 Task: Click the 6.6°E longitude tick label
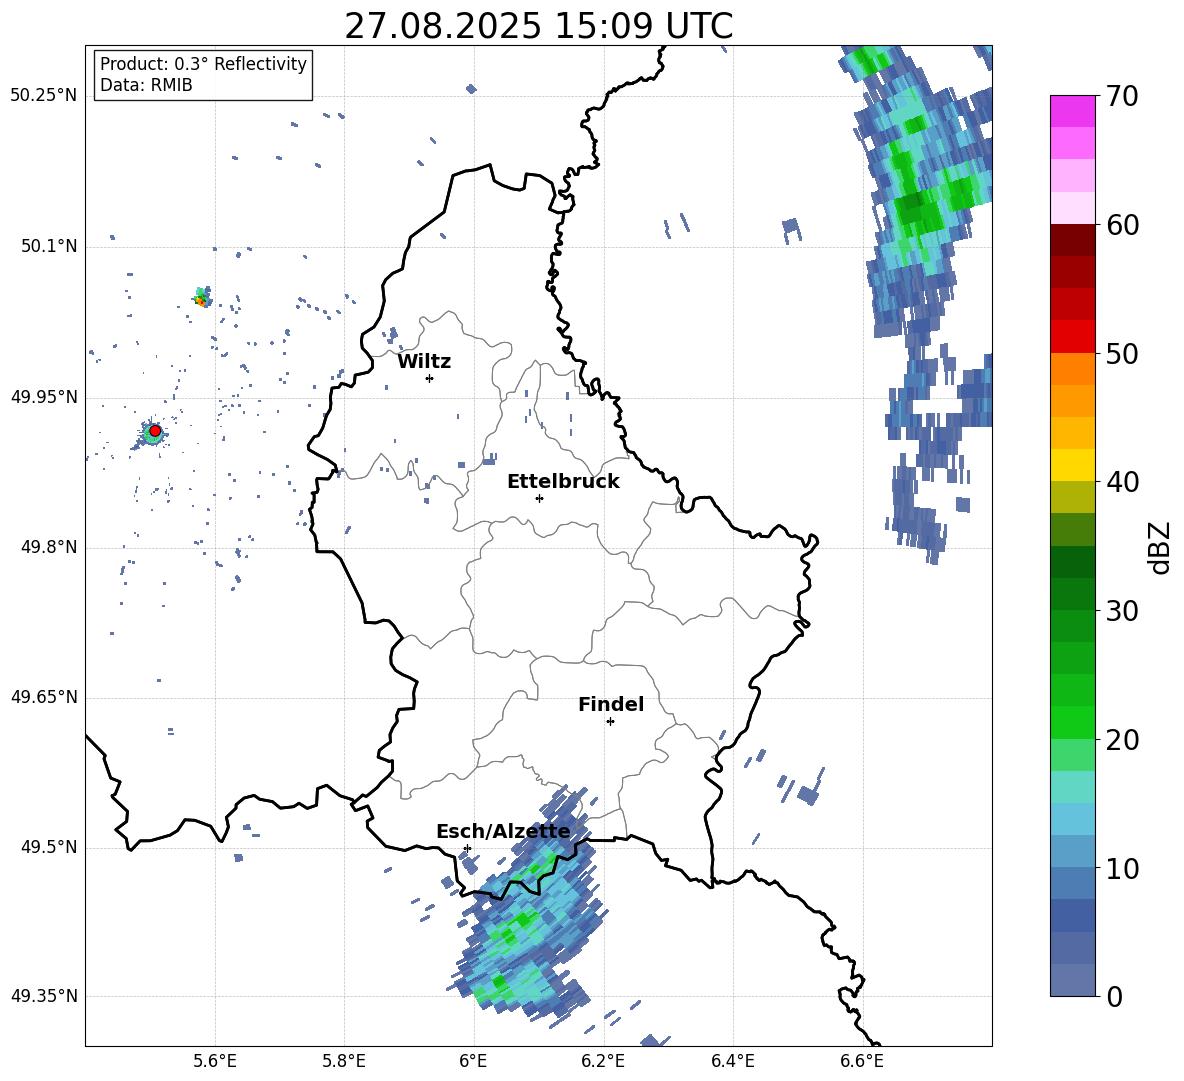click(x=862, y=1061)
